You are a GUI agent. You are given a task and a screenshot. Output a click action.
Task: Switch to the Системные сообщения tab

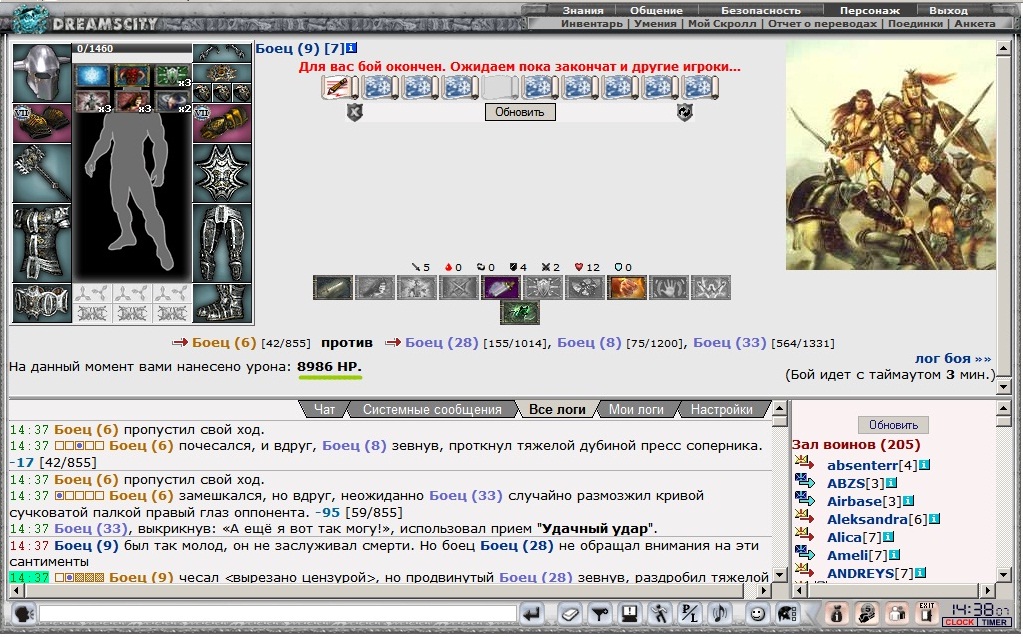pos(432,409)
